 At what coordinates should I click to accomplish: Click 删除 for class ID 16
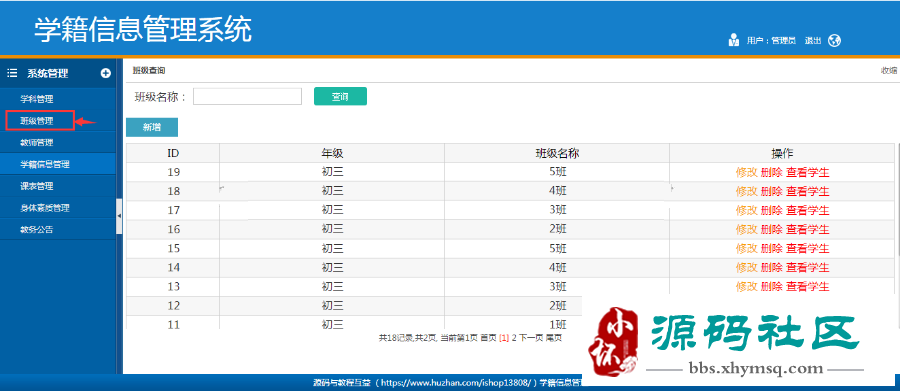[771, 230]
